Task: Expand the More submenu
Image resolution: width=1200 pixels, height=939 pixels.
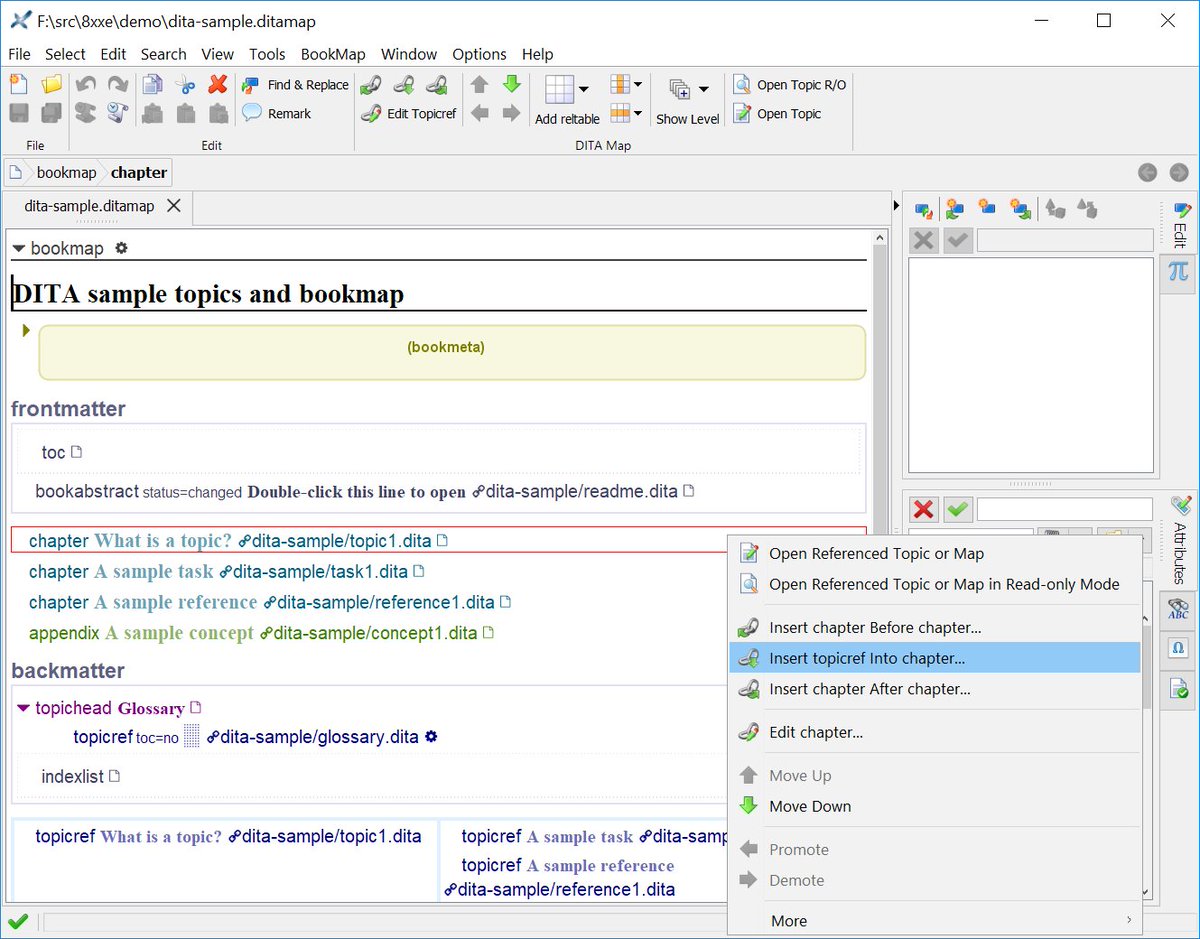Action: (x=935, y=920)
